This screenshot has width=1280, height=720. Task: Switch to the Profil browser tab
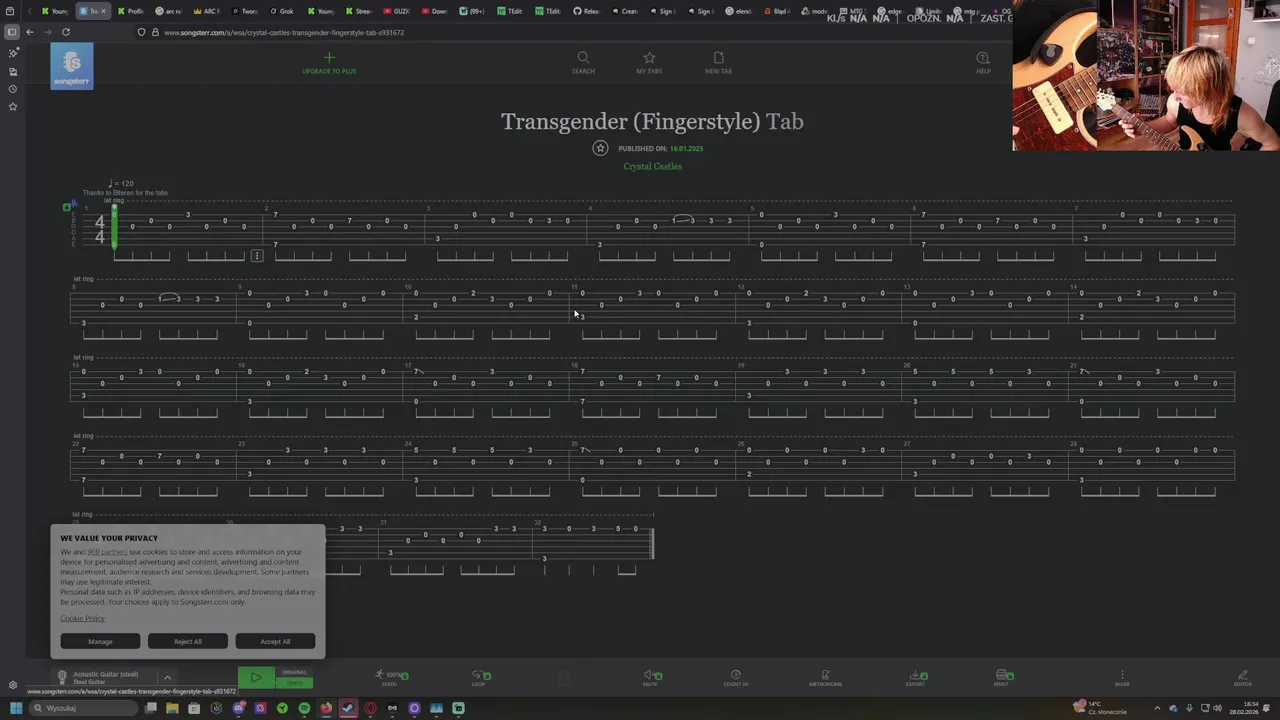pyautogui.click(x=131, y=11)
